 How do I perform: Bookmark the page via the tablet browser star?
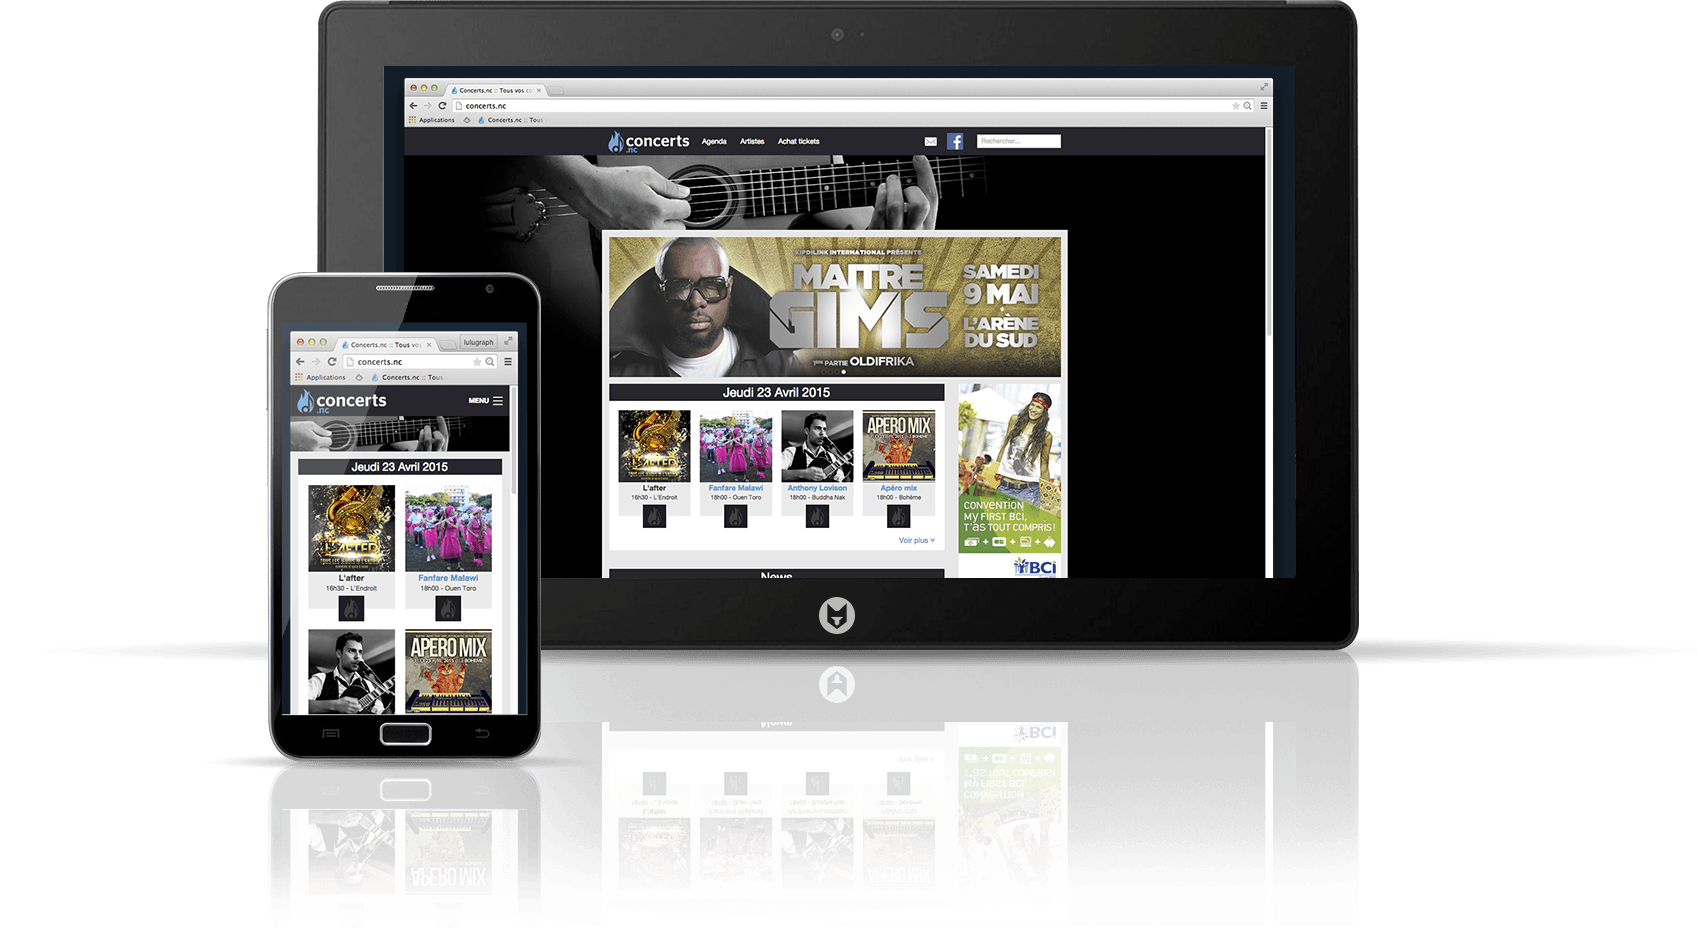point(1236,105)
